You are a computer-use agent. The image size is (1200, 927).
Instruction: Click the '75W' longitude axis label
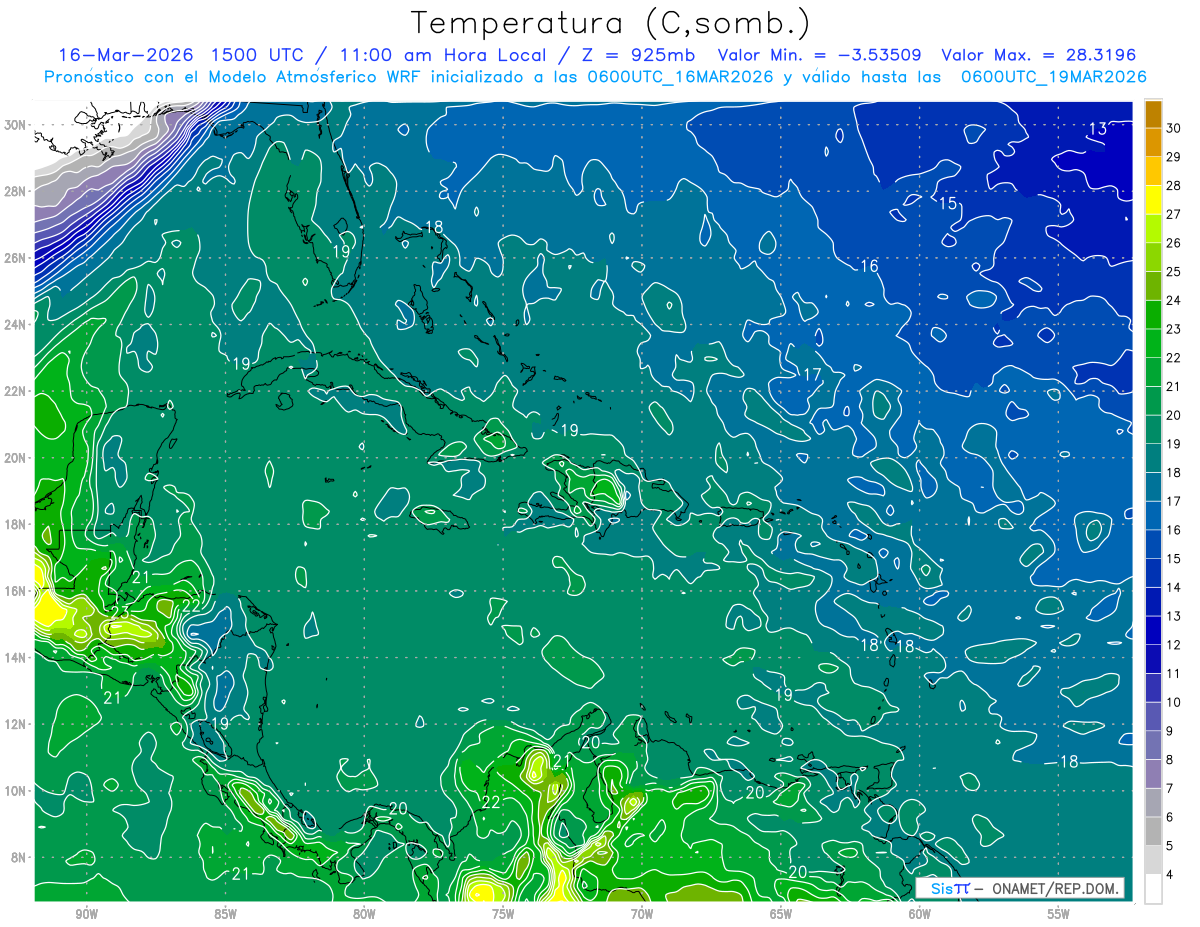point(503,914)
